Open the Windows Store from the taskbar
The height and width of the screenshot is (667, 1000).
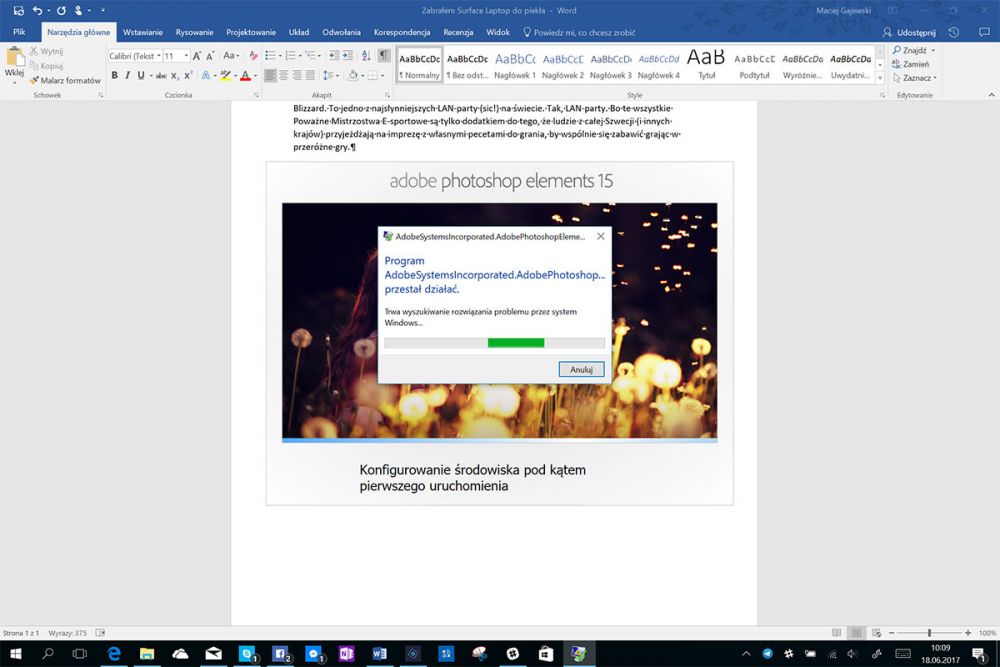point(546,654)
